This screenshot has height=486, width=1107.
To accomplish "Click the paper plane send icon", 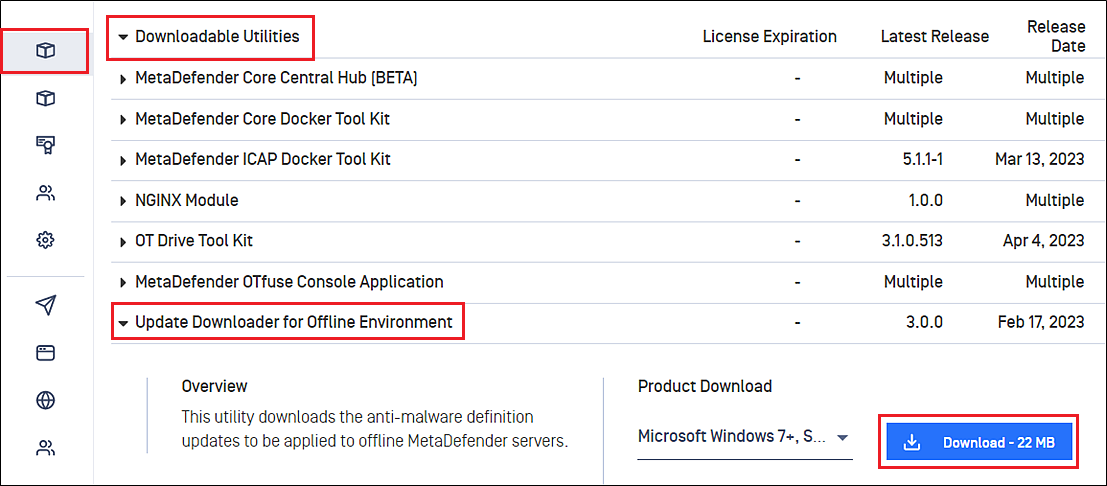I will pyautogui.click(x=45, y=305).
